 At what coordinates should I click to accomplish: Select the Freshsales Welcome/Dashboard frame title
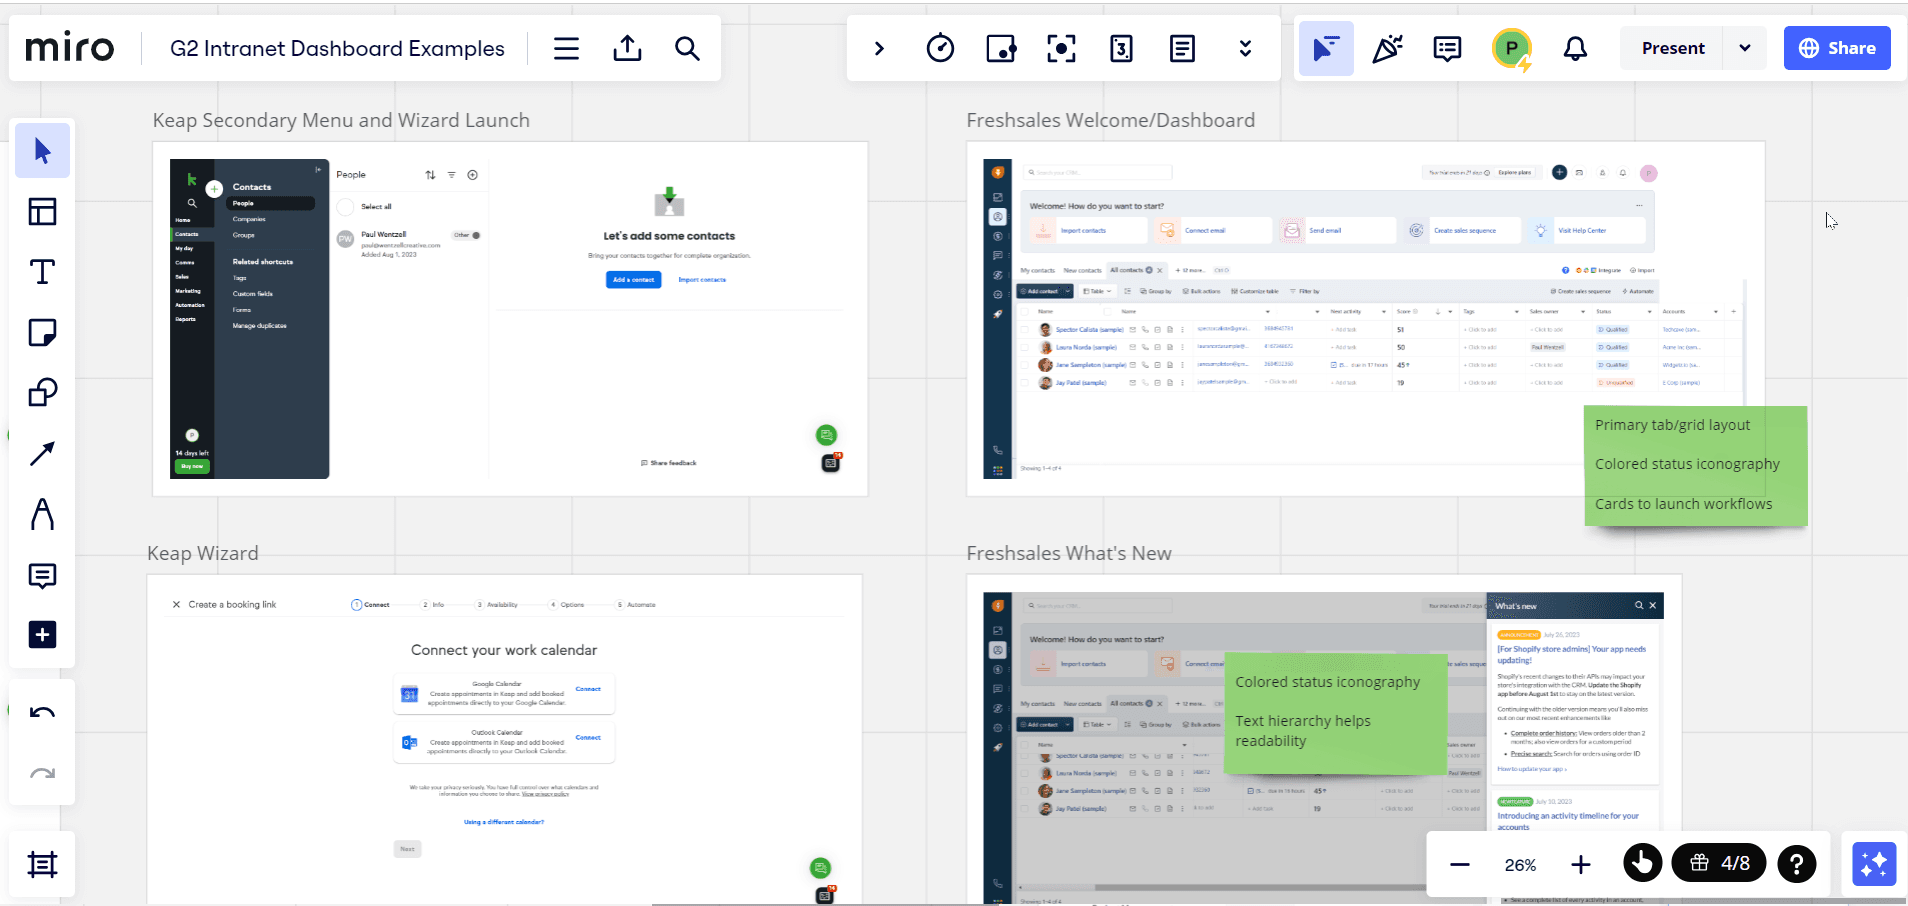(x=1110, y=120)
